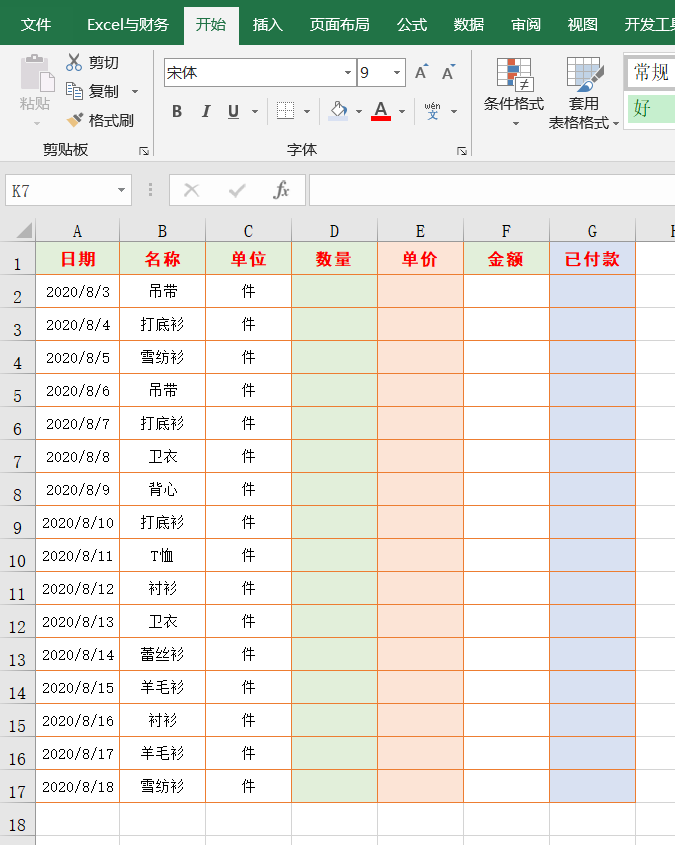The image size is (675, 845).
Task: Switch to Excel与财务 tab
Action: [x=128, y=25]
